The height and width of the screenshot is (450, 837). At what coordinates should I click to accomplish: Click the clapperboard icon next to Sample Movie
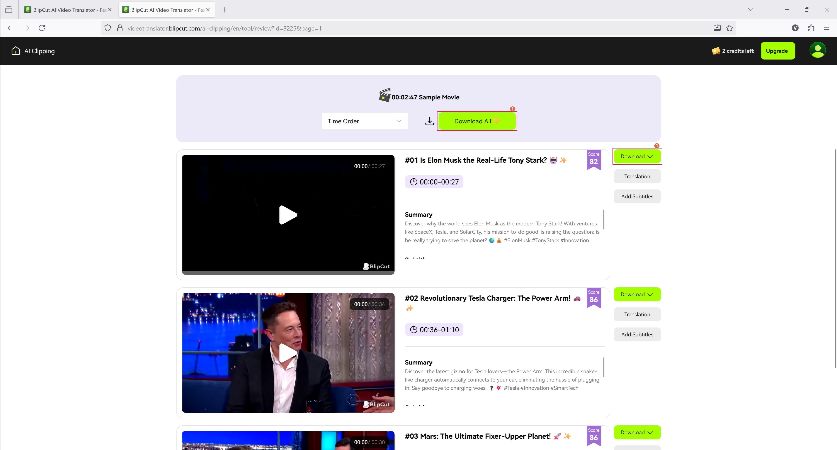pos(384,95)
